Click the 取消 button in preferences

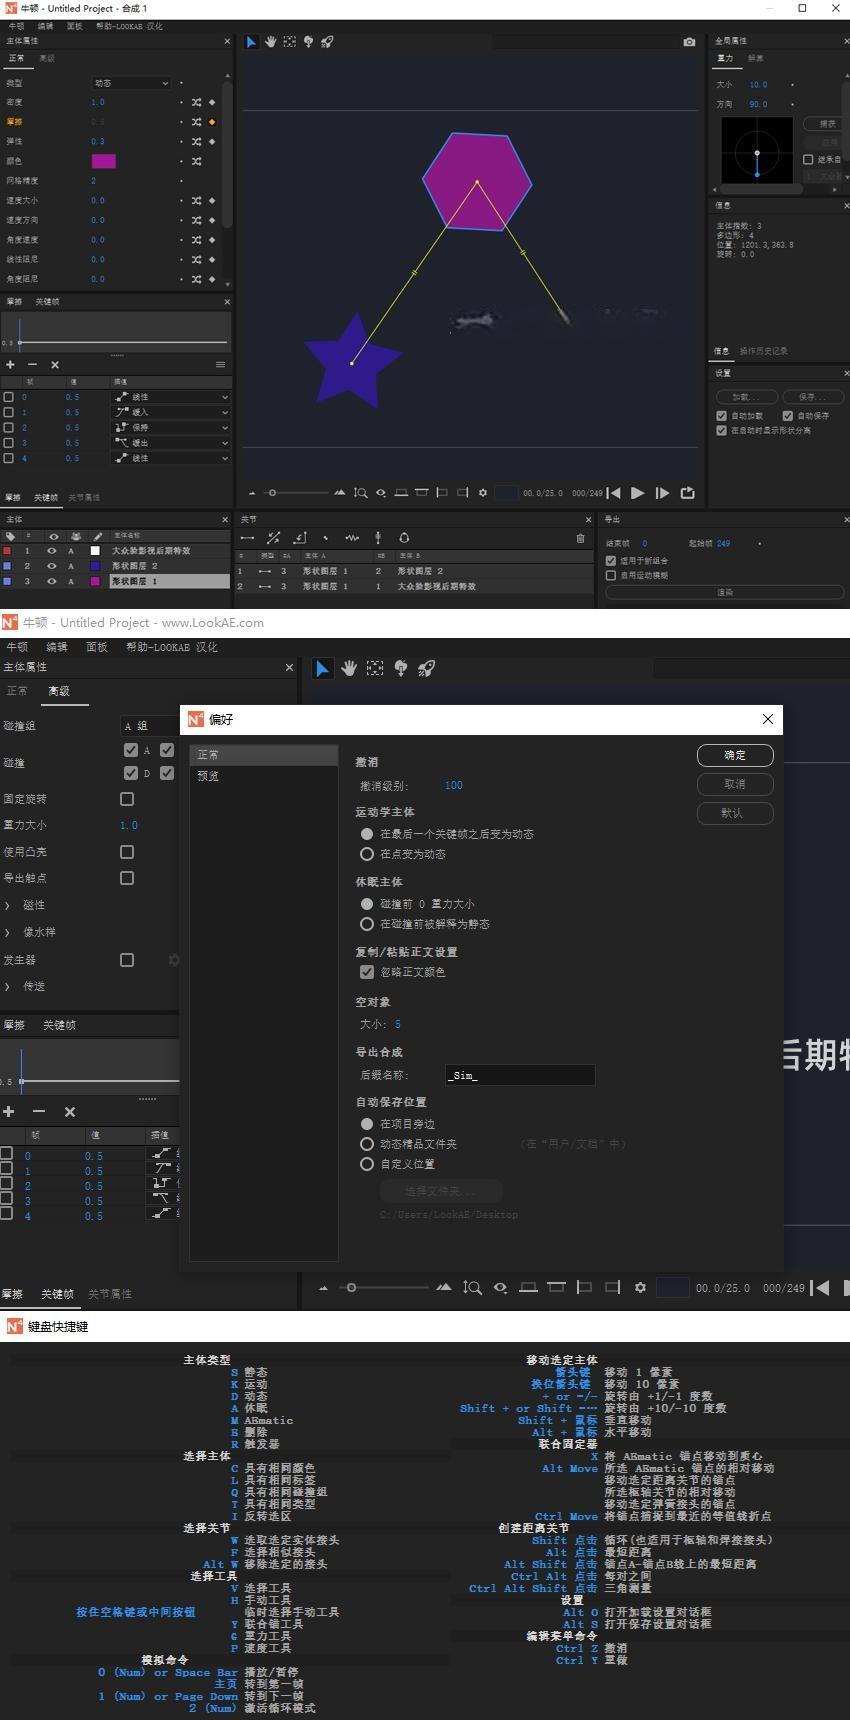735,784
